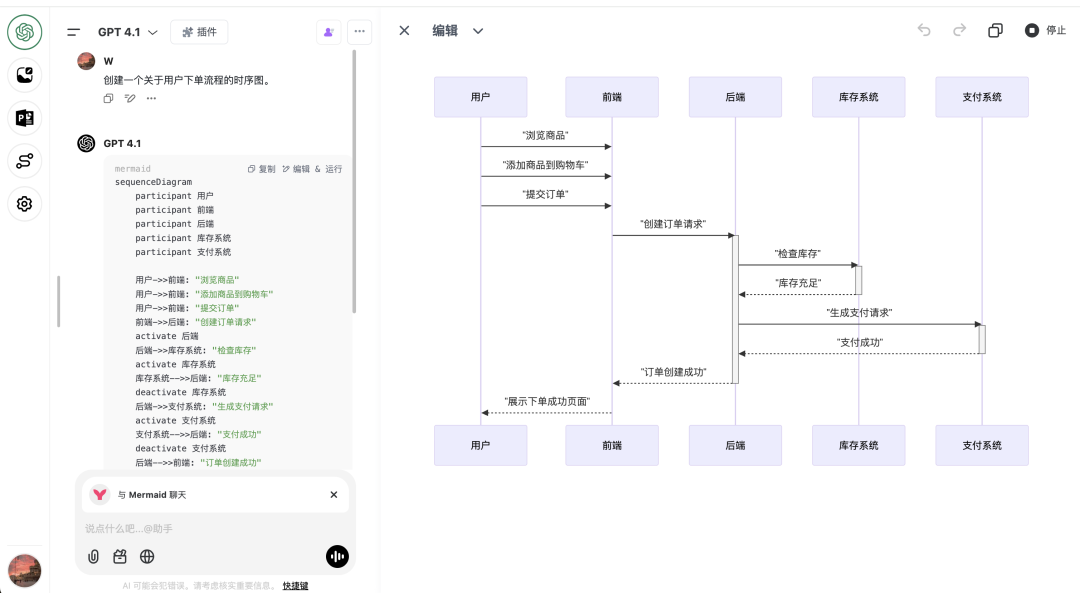The height and width of the screenshot is (593, 1080).
Task: Attach a file using the paperclip icon
Action: [93, 556]
